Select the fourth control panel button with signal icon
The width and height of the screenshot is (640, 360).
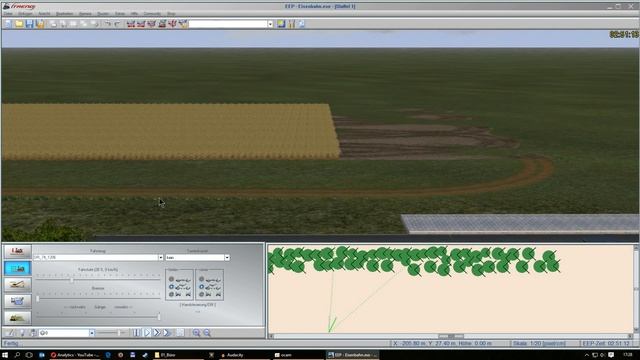pos(18,301)
